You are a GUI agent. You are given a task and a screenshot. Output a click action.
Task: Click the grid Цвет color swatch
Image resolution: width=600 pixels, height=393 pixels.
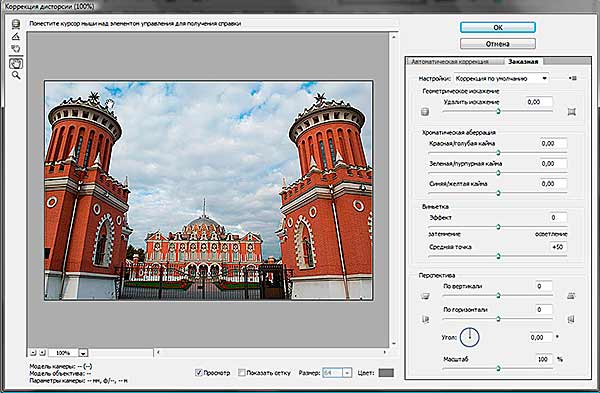386,372
